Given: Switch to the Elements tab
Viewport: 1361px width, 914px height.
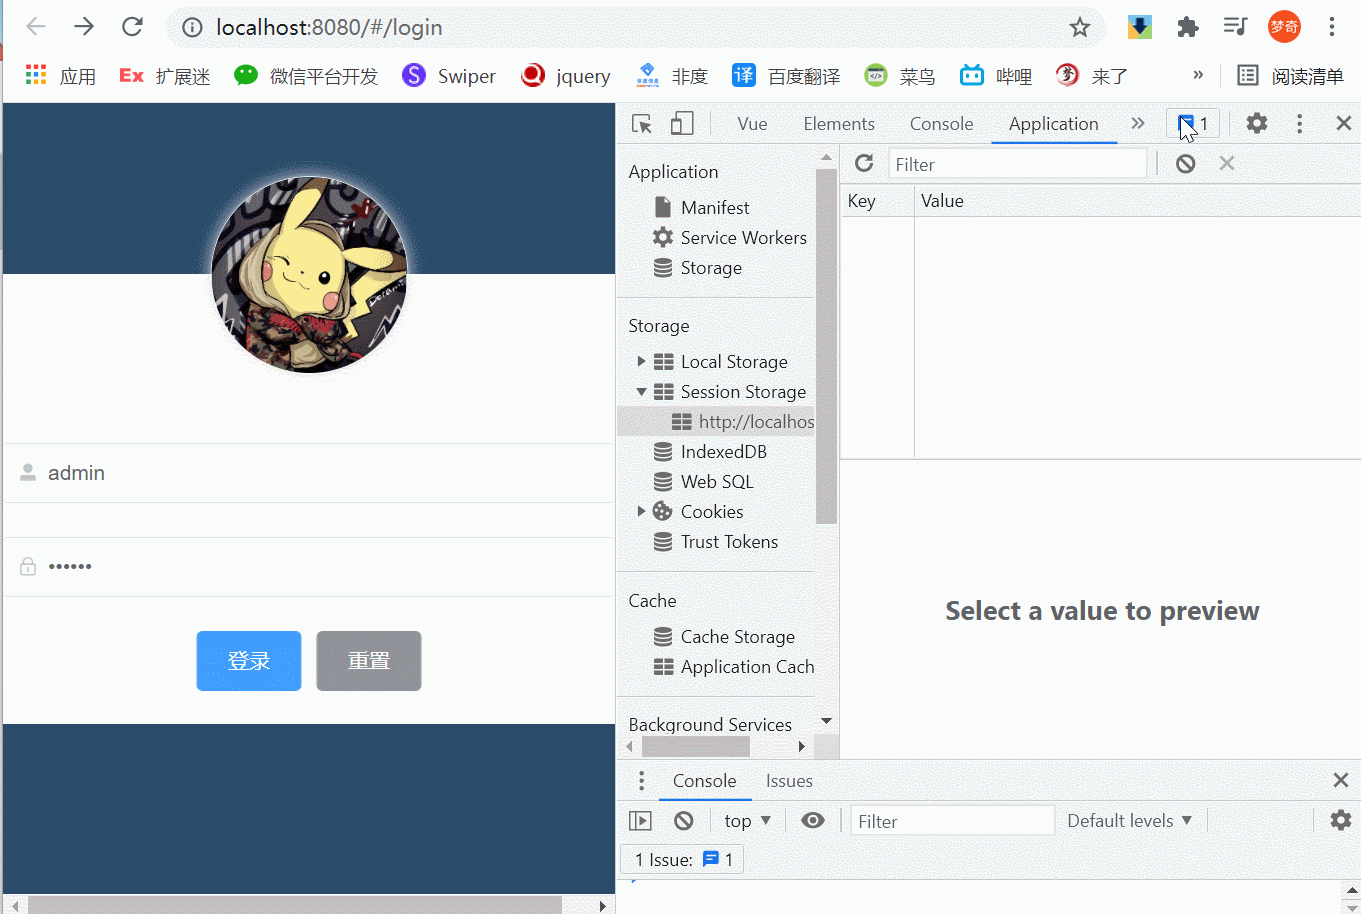Looking at the screenshot, I should 838,124.
